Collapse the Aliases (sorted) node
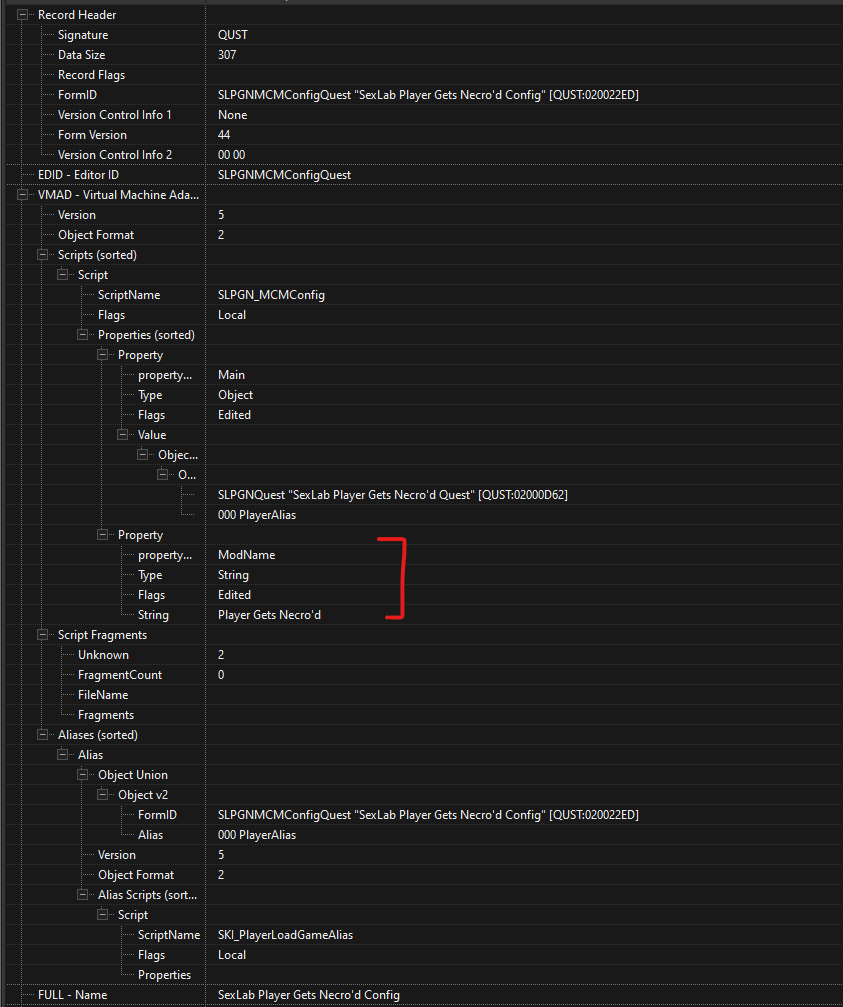The height and width of the screenshot is (1007, 843). [42, 735]
